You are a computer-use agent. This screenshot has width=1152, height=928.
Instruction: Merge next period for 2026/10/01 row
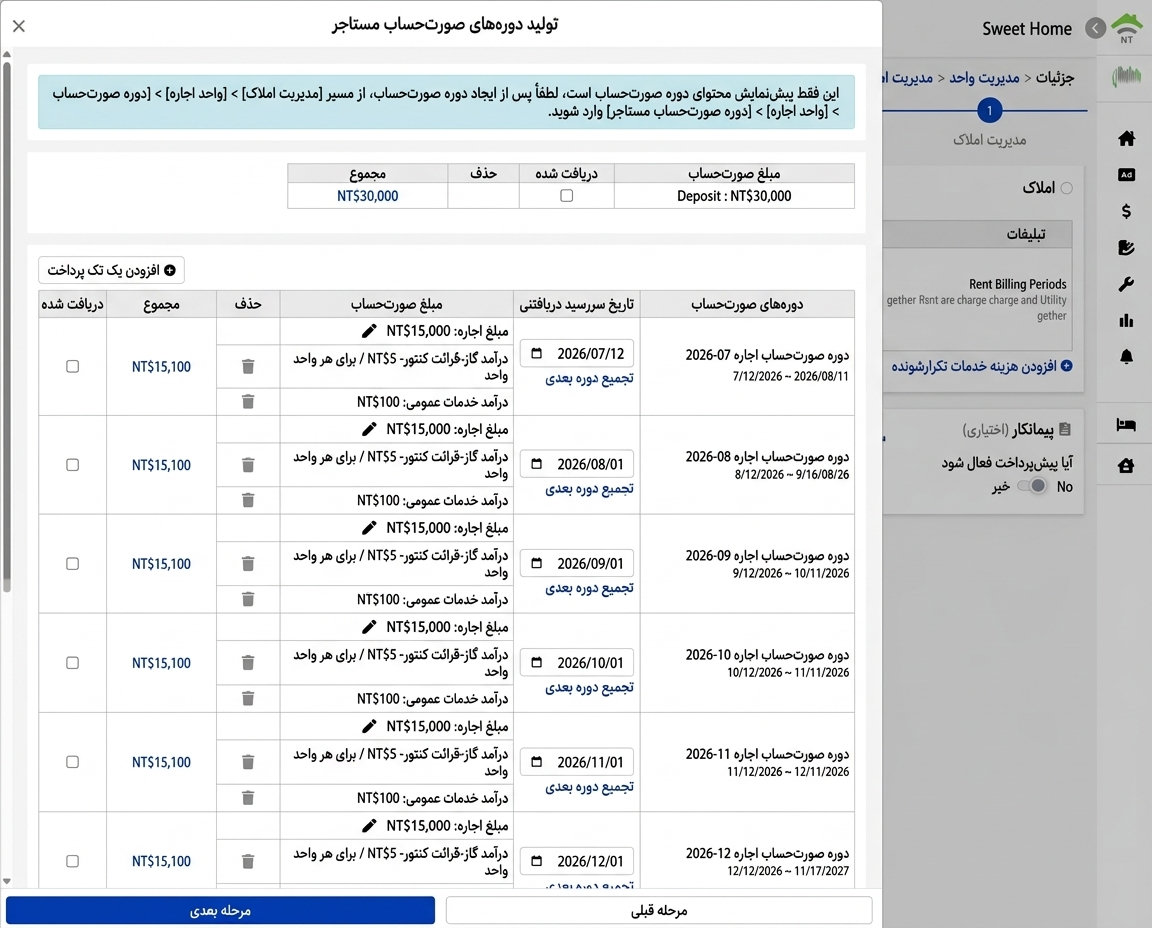point(589,688)
